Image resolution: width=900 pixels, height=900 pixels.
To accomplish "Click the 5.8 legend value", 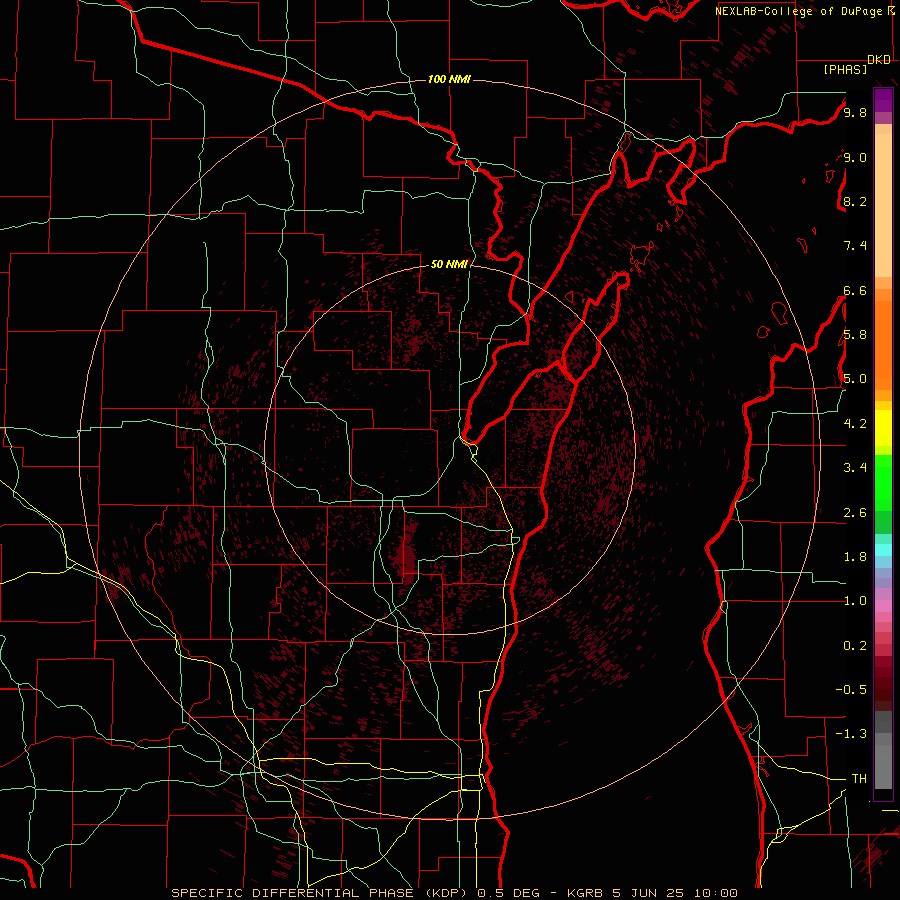I will coord(855,335).
